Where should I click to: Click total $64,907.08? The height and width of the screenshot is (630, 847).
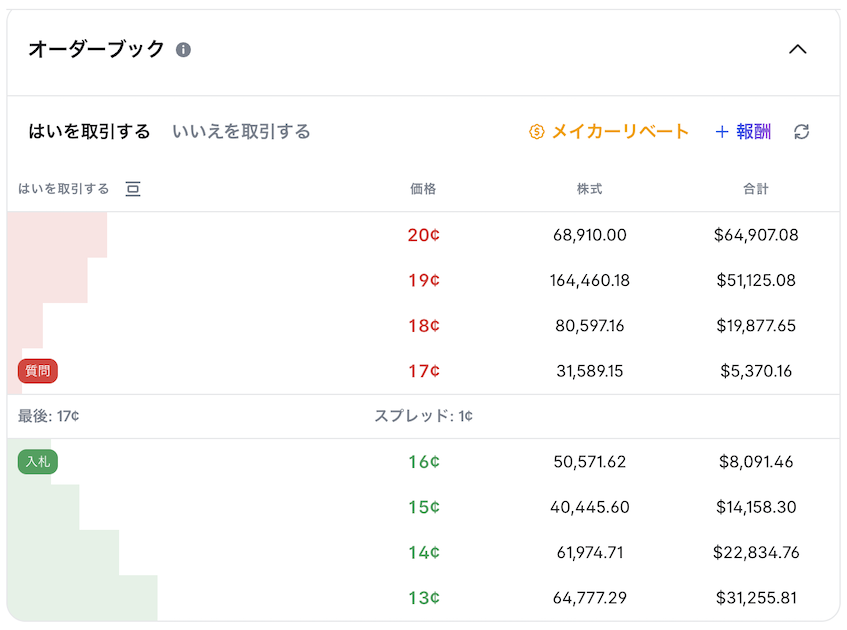tap(756, 235)
